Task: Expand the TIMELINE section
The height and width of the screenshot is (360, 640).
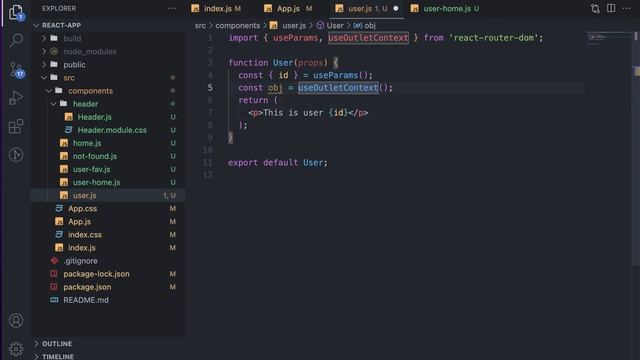Action: (58, 356)
